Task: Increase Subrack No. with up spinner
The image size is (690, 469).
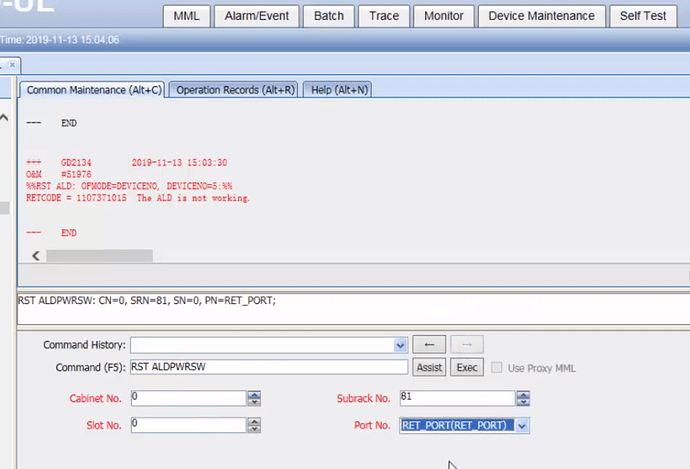Action: point(523,395)
